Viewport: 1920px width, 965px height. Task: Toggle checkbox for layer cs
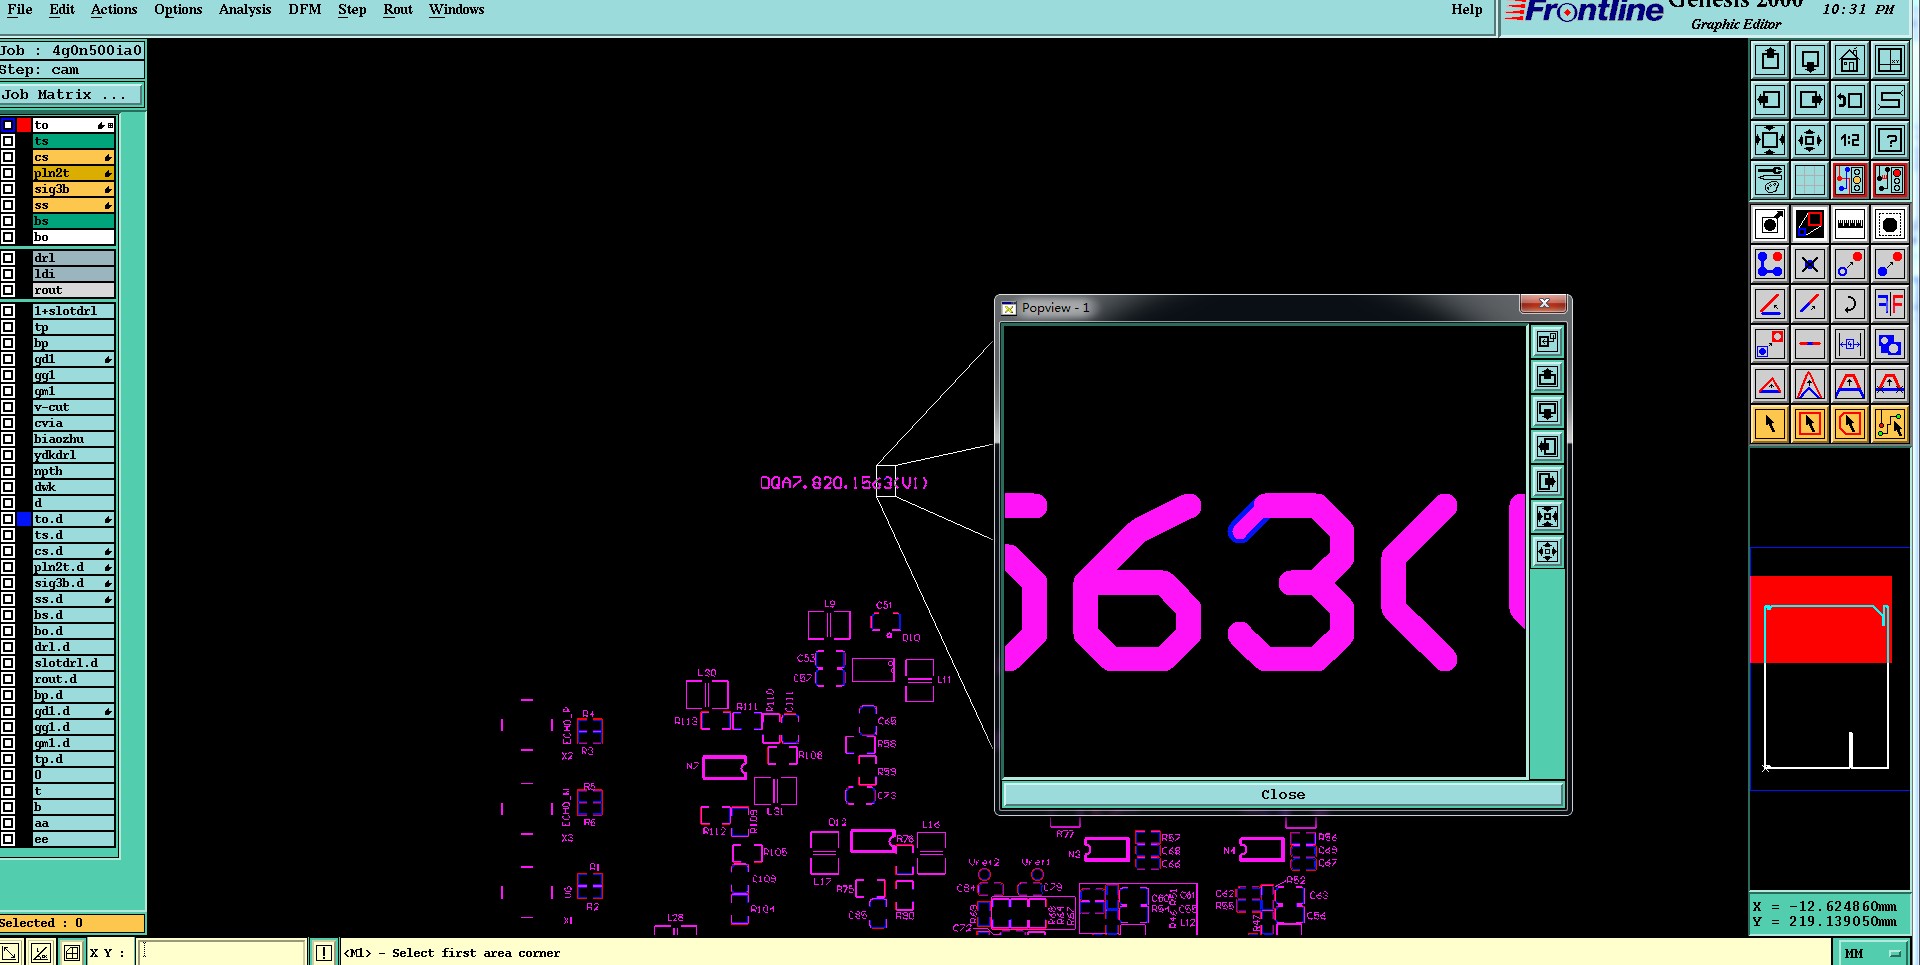(x=8, y=157)
